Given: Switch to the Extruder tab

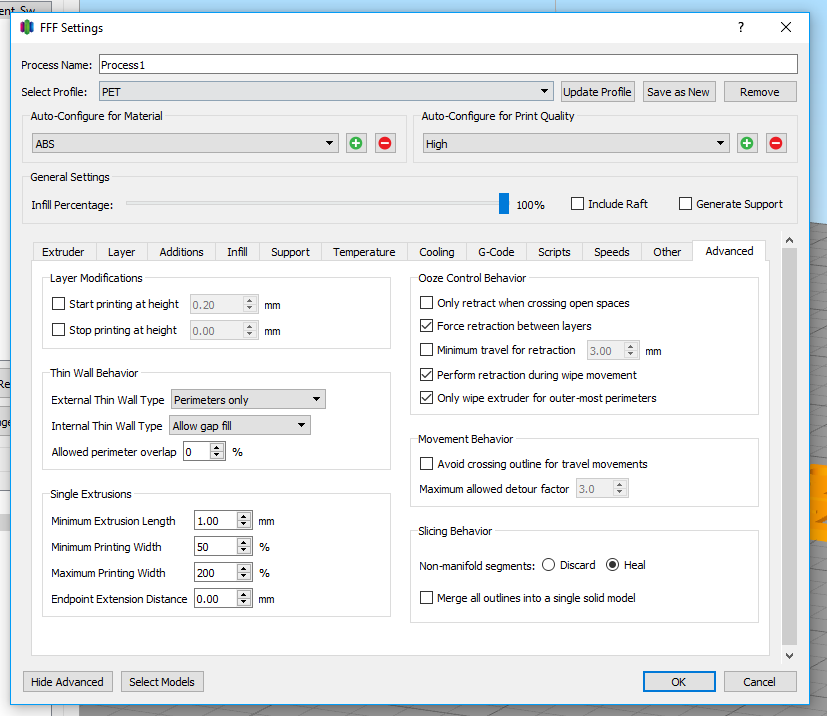Looking at the screenshot, I should coord(63,252).
